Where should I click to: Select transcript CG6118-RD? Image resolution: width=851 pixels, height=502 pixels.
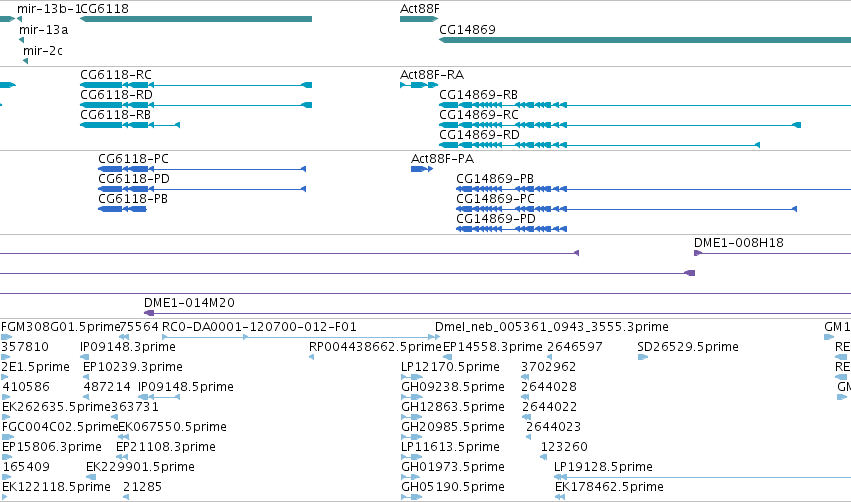[x=196, y=105]
